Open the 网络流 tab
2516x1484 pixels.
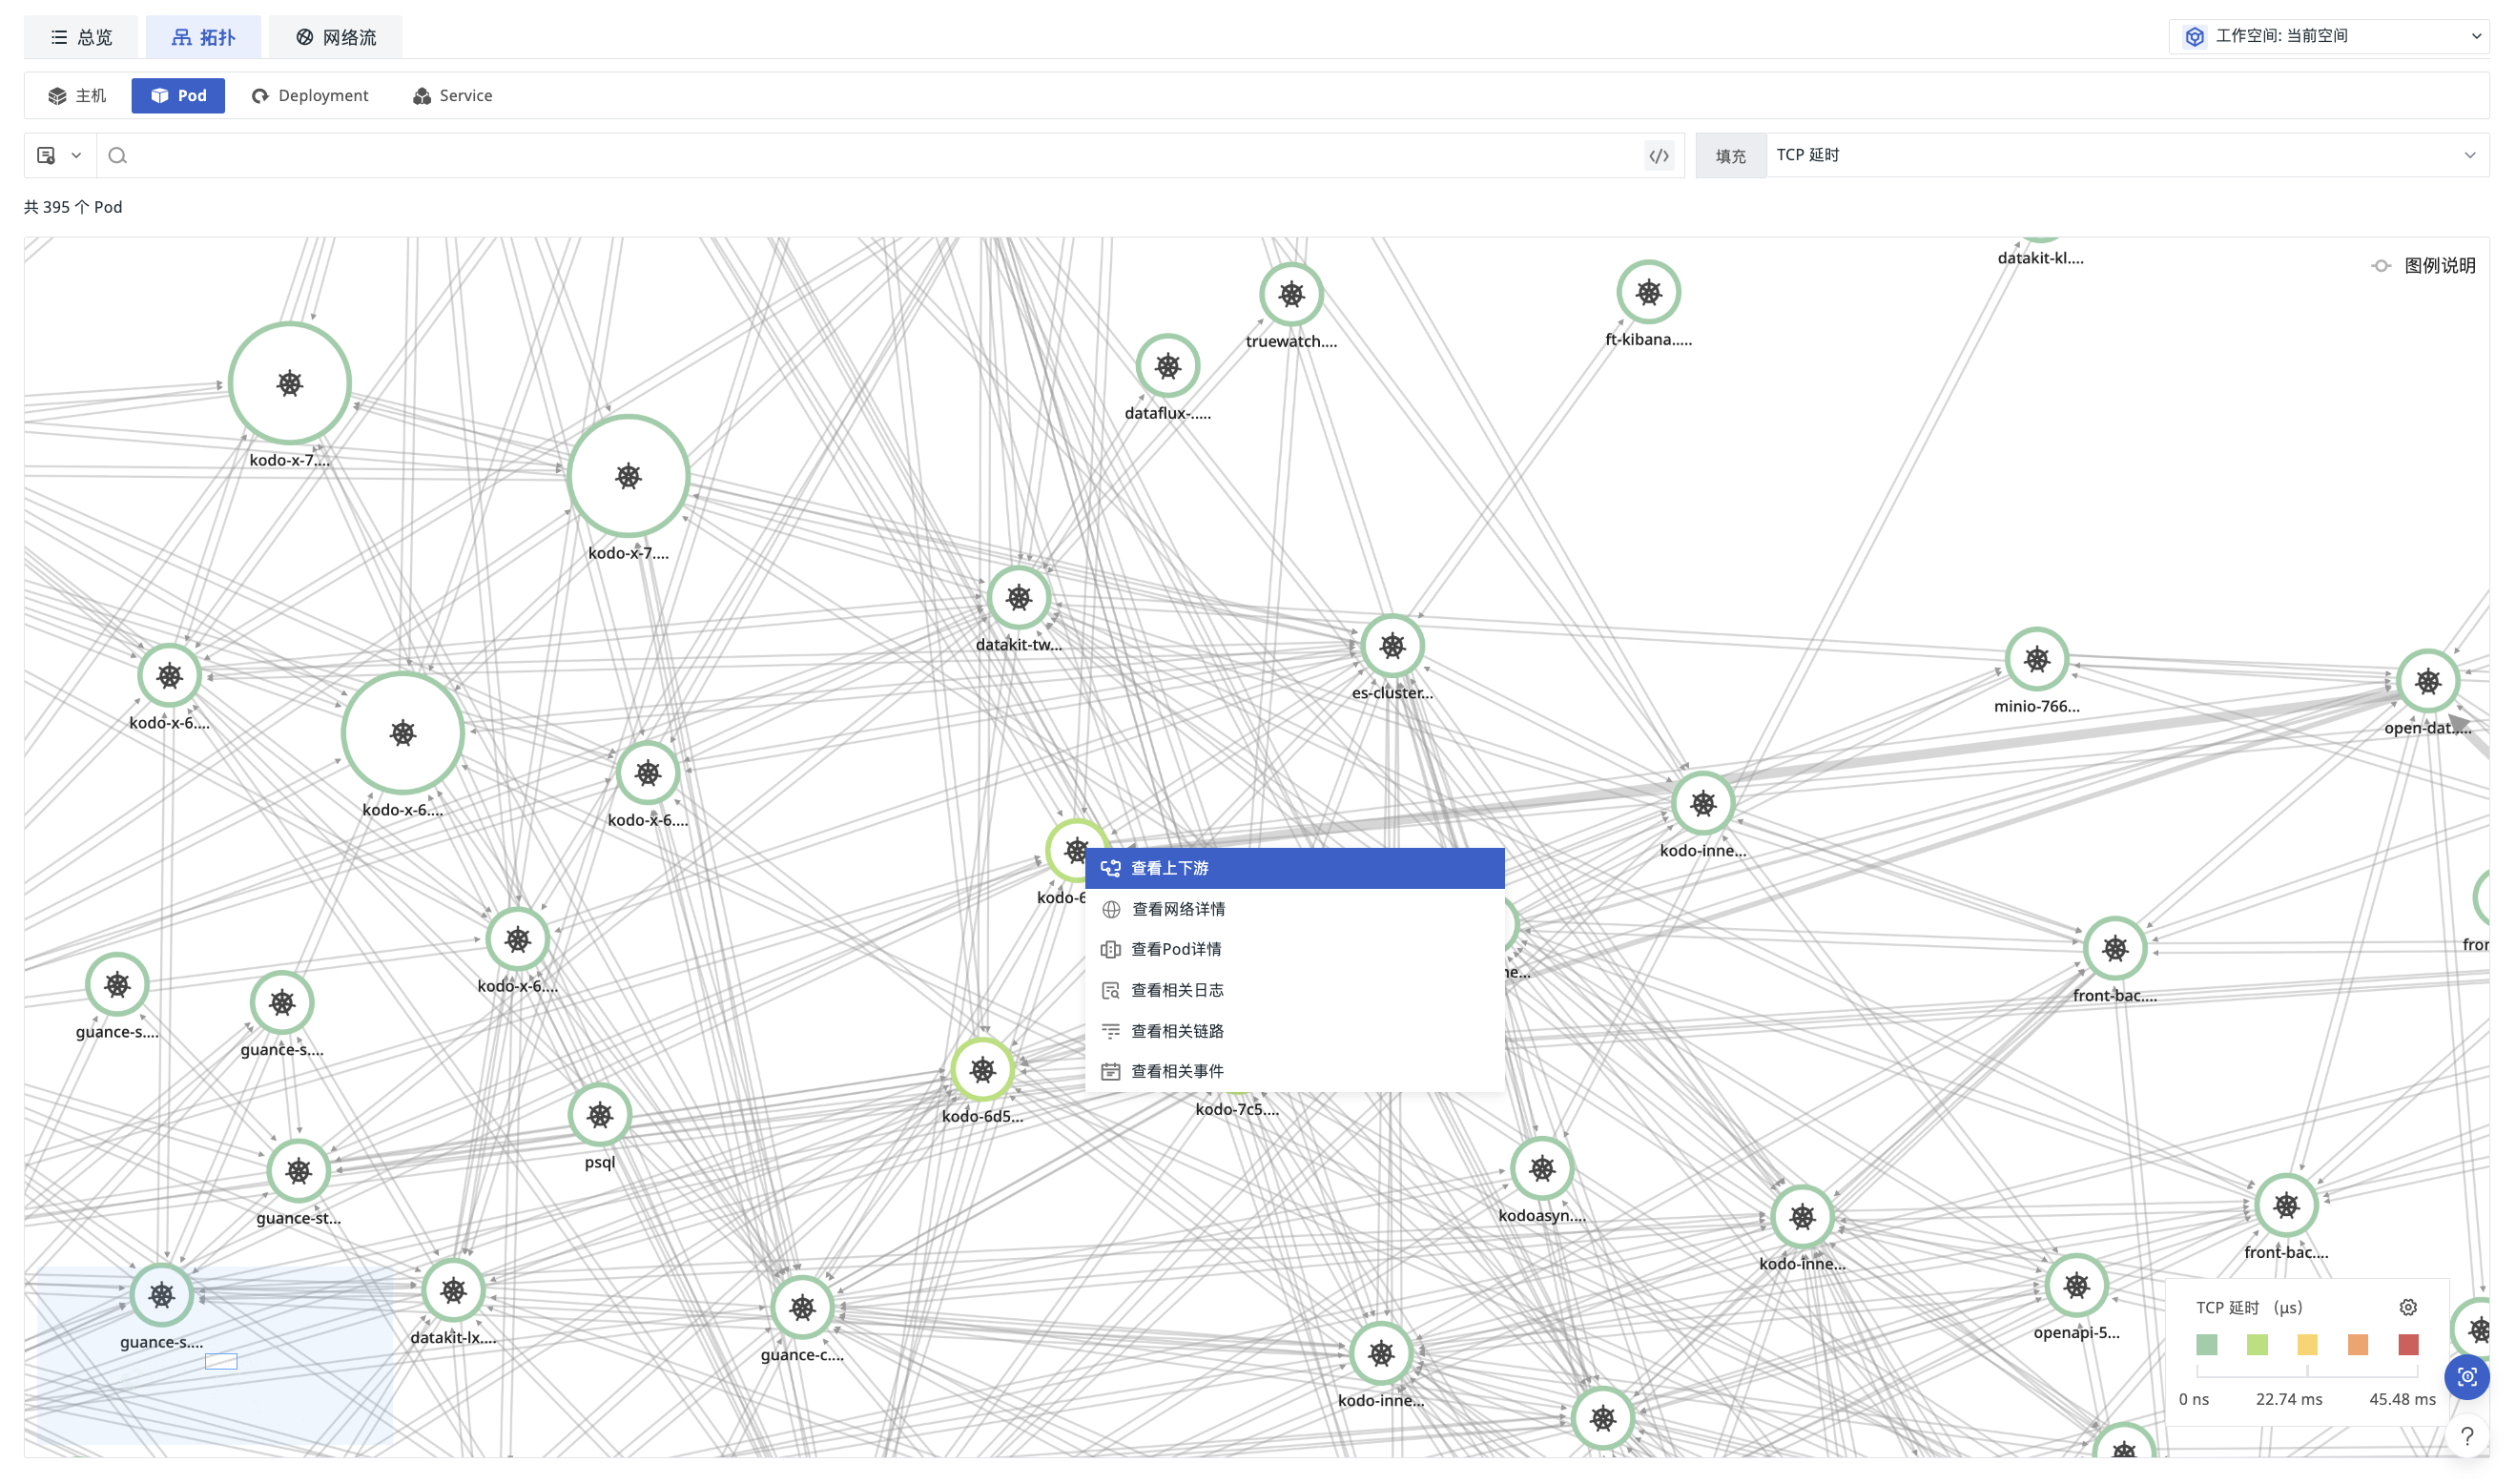[335, 37]
